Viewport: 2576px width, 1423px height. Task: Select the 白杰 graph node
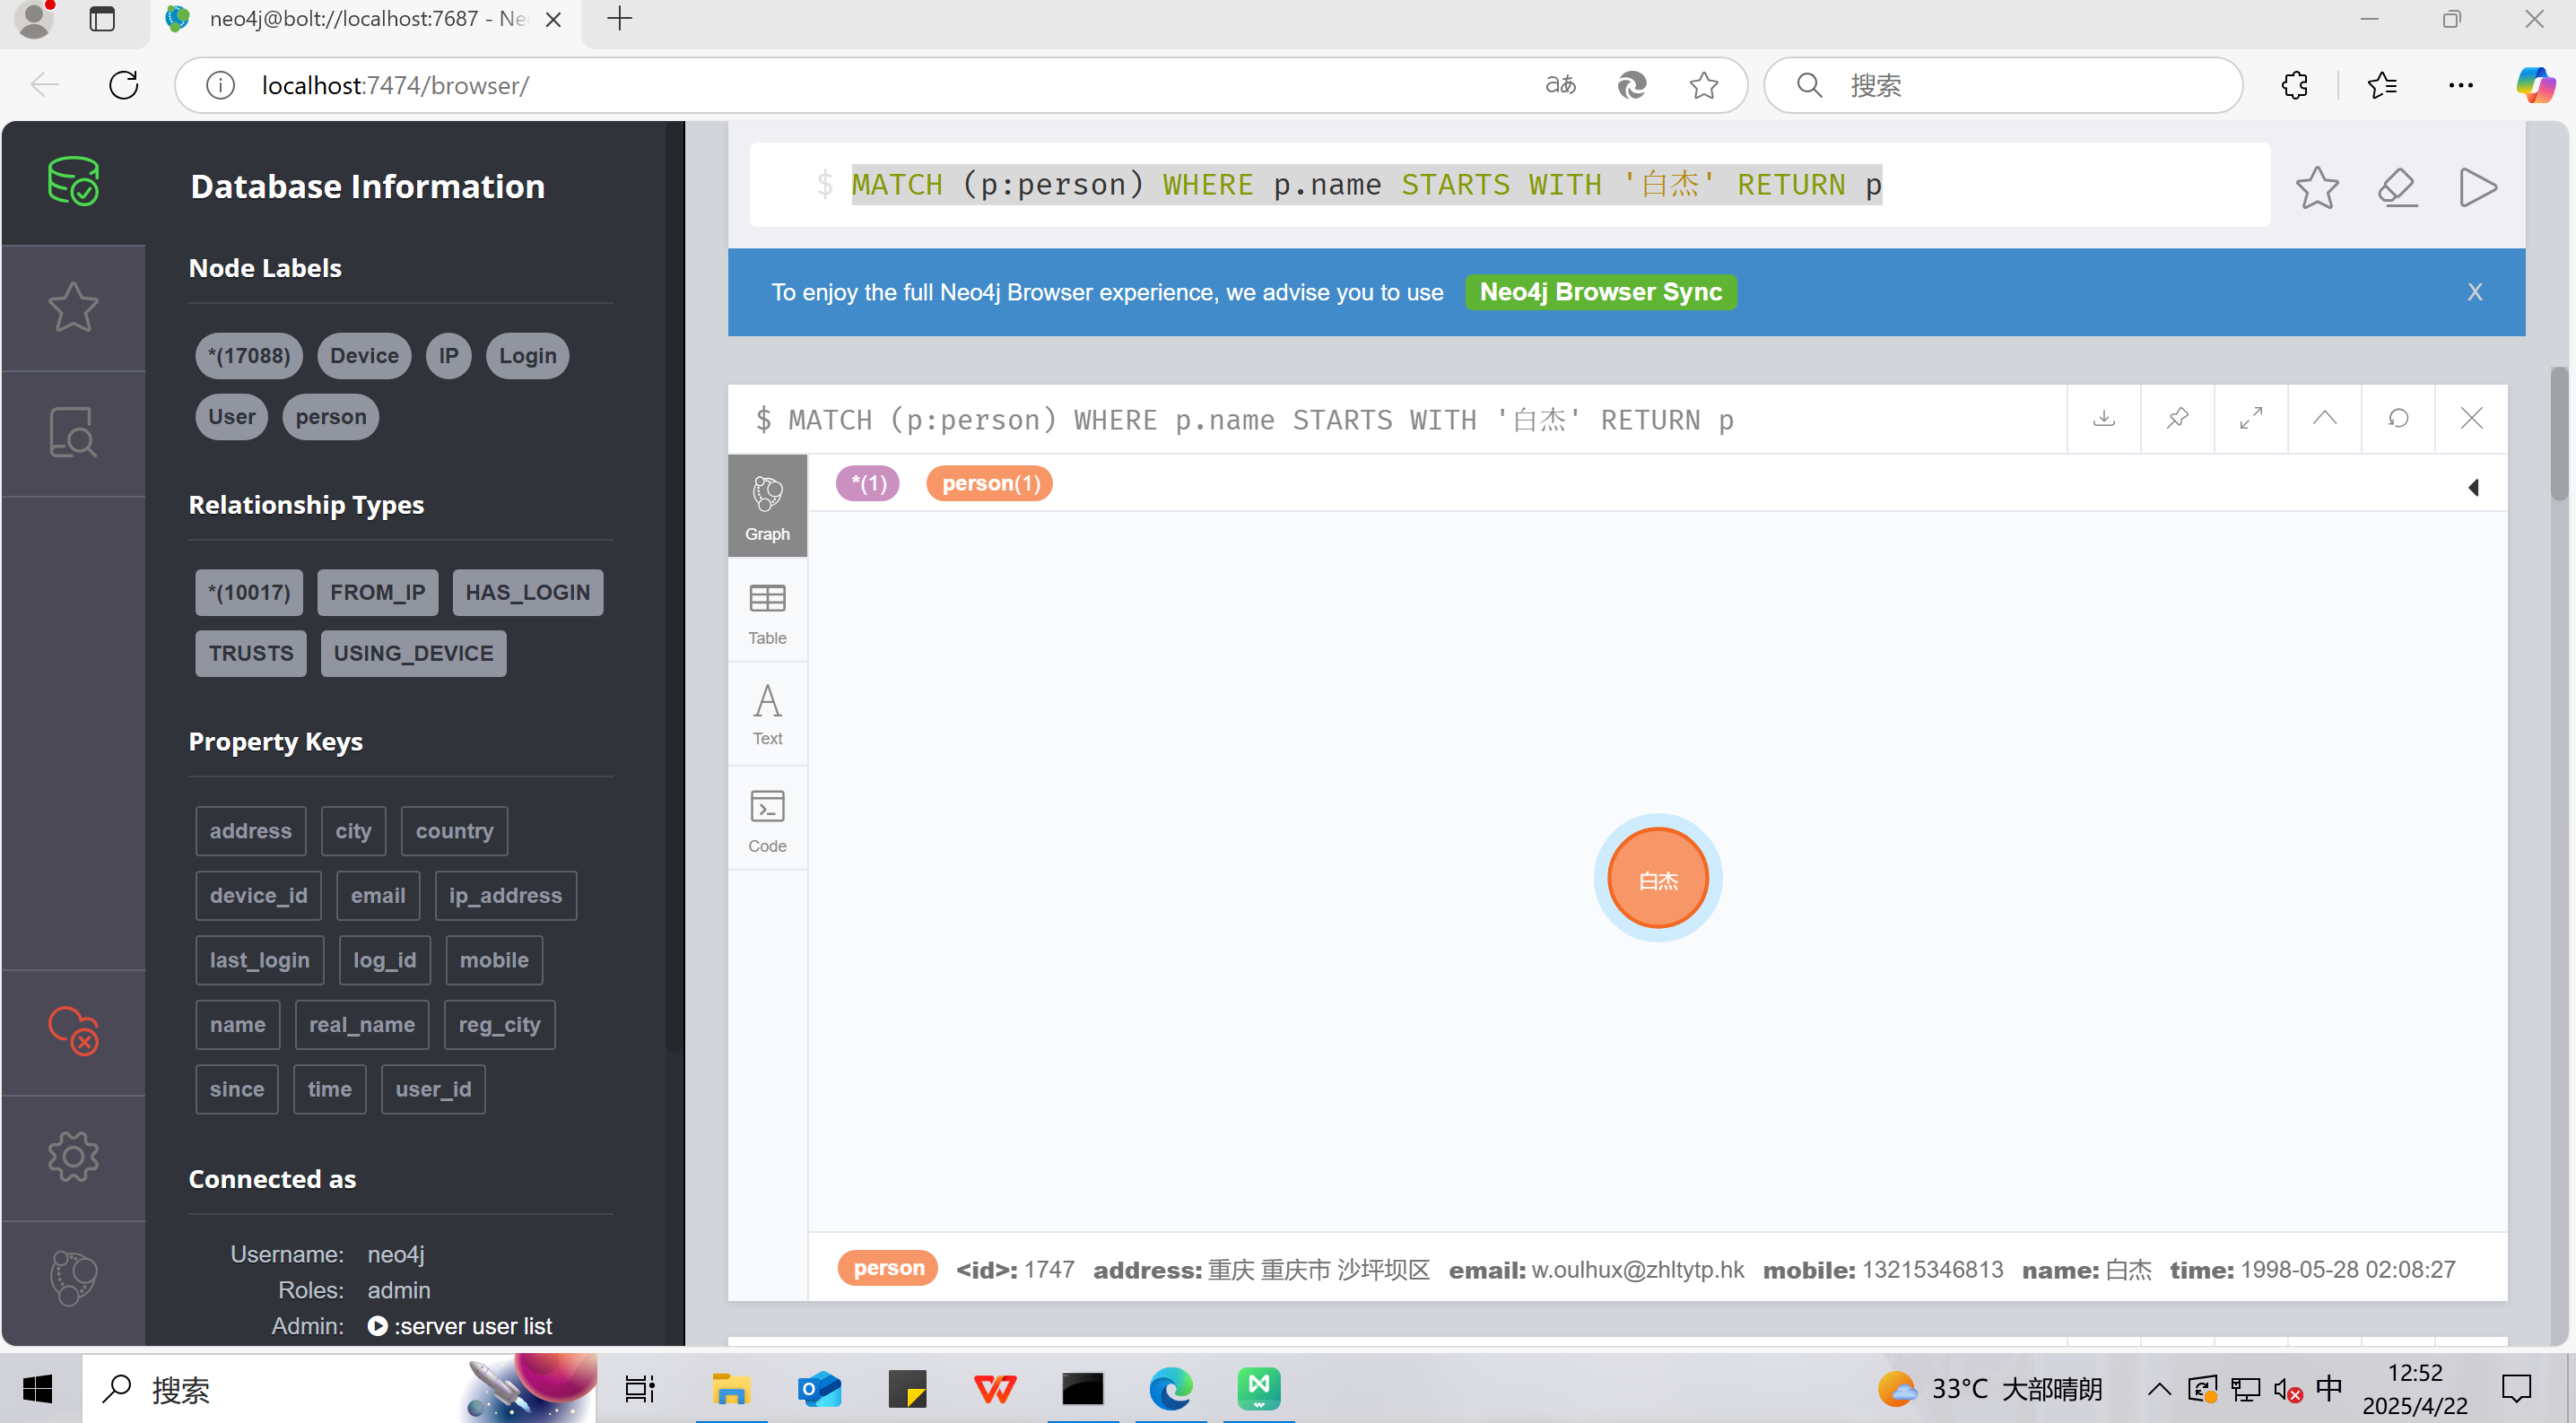click(1657, 879)
